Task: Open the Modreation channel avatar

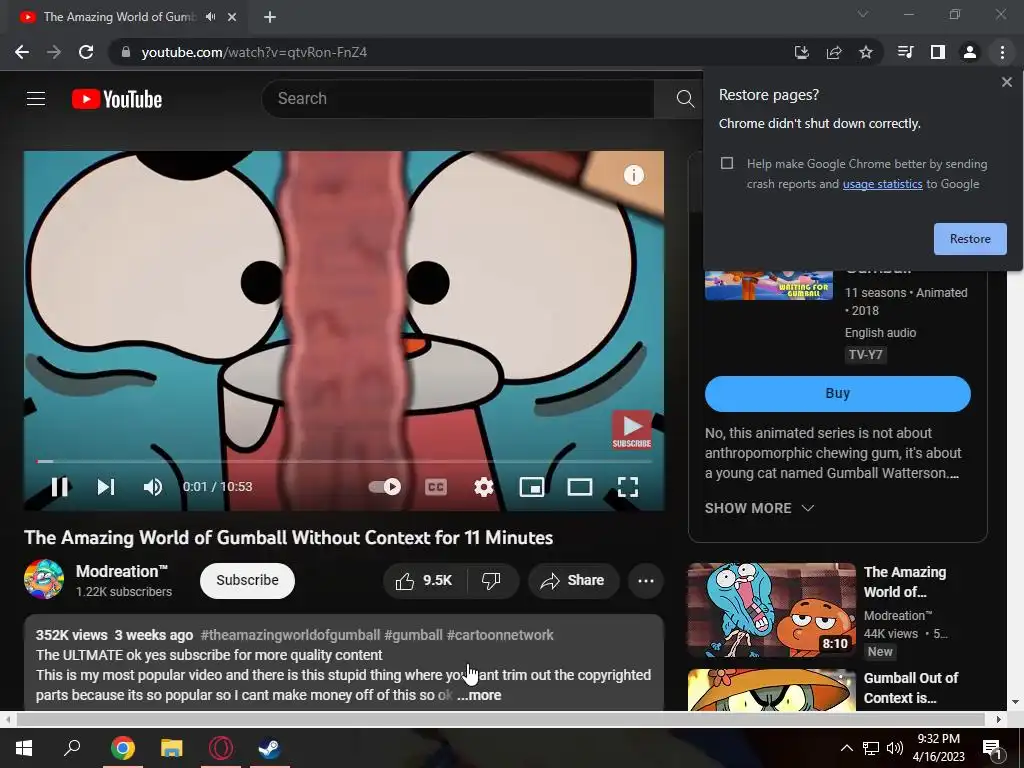Action: pyautogui.click(x=44, y=579)
